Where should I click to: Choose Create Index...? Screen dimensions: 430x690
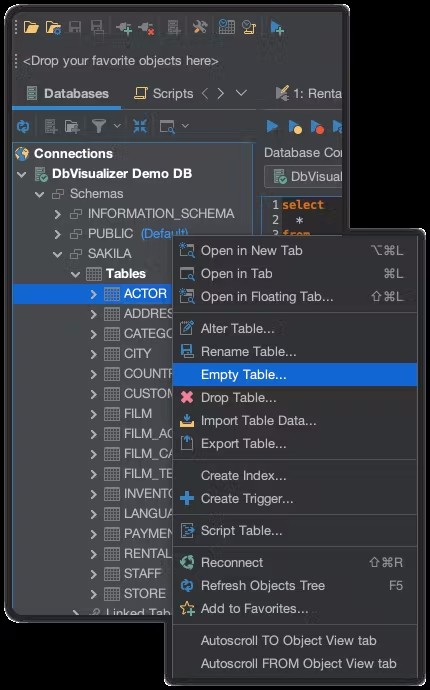pyautogui.click(x=294, y=476)
